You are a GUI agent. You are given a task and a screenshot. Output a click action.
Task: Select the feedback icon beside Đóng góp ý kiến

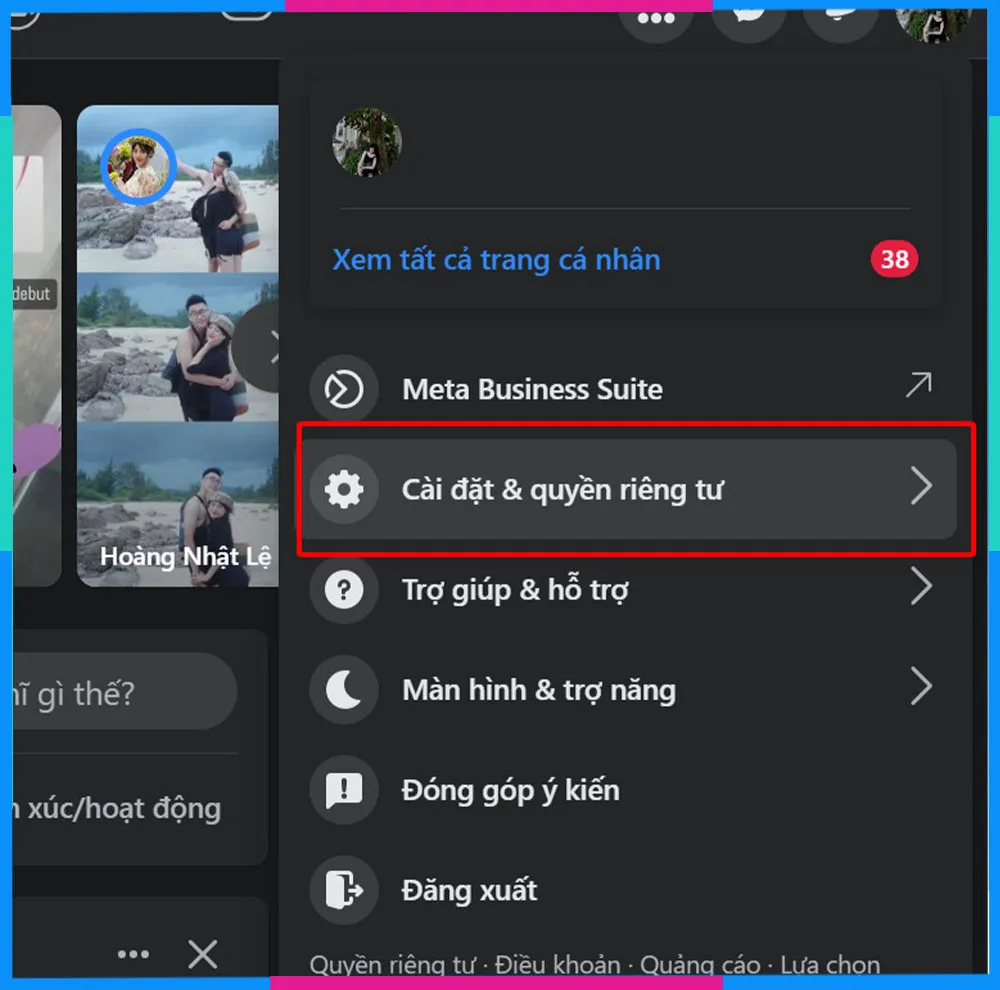(x=344, y=790)
